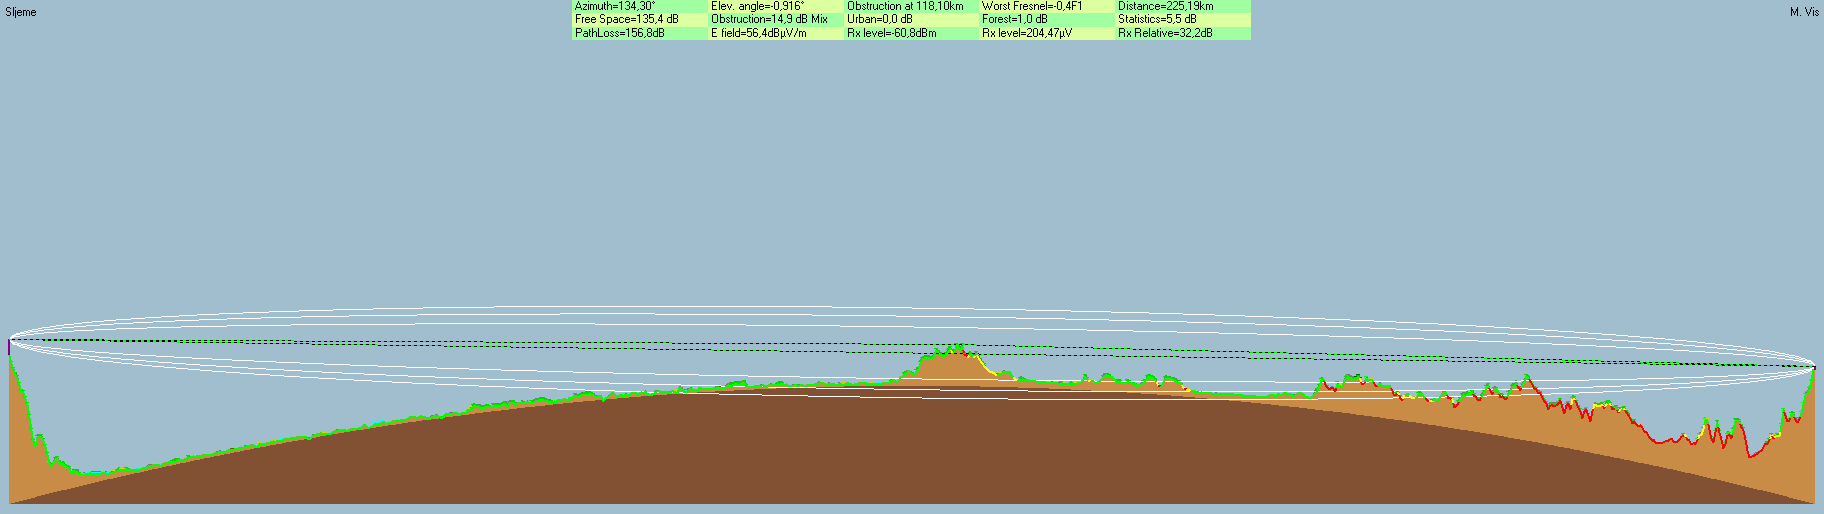
Task: Click the purple transmitter antenna marker at Sljeme
Action: [x=9, y=347]
